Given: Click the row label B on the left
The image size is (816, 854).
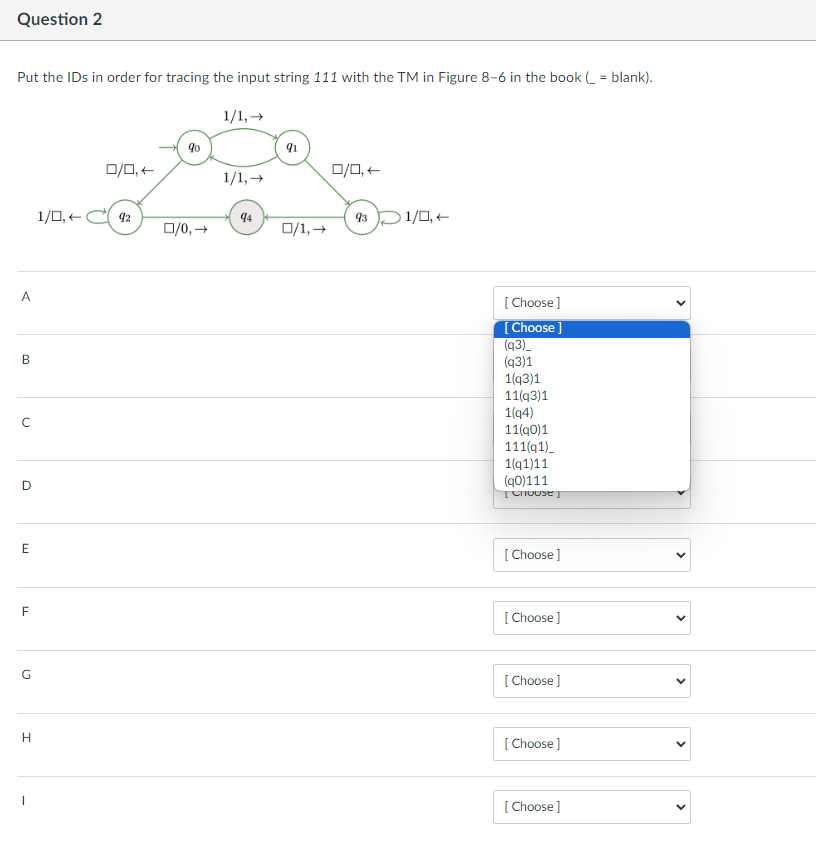Looking at the screenshot, I should (x=25, y=359).
